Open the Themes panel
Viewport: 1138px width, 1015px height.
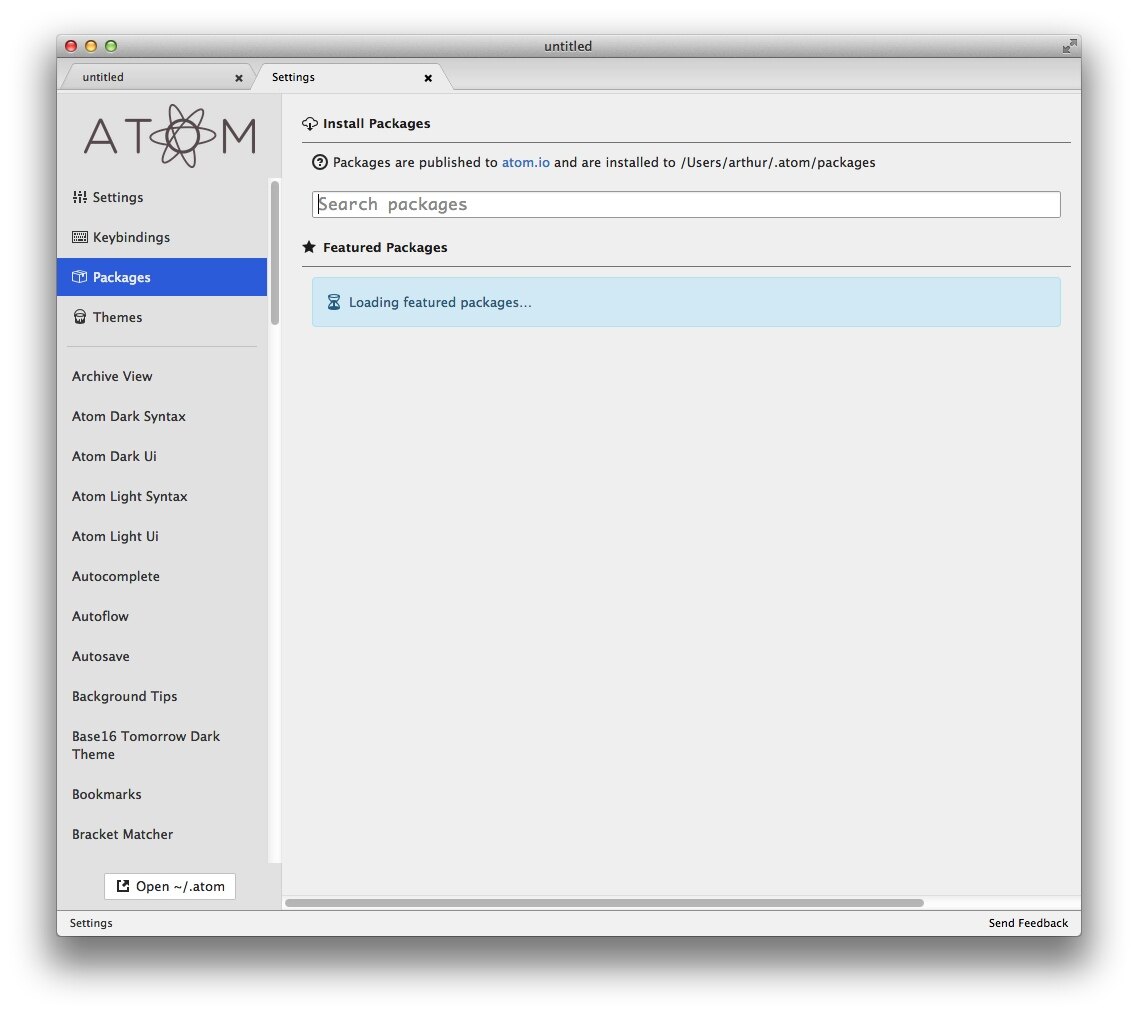pos(162,317)
